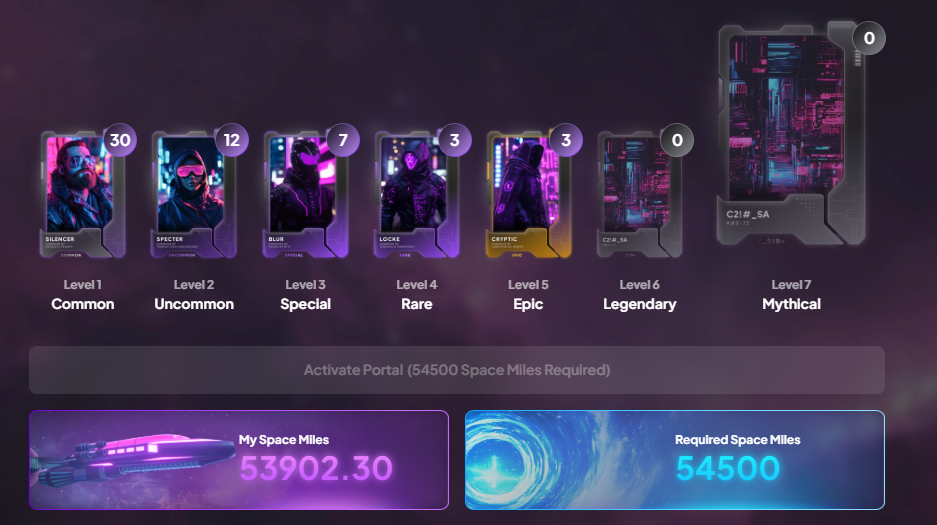Click the Mythical card's 0 badge
Image resolution: width=937 pixels, height=525 pixels.
869,38
